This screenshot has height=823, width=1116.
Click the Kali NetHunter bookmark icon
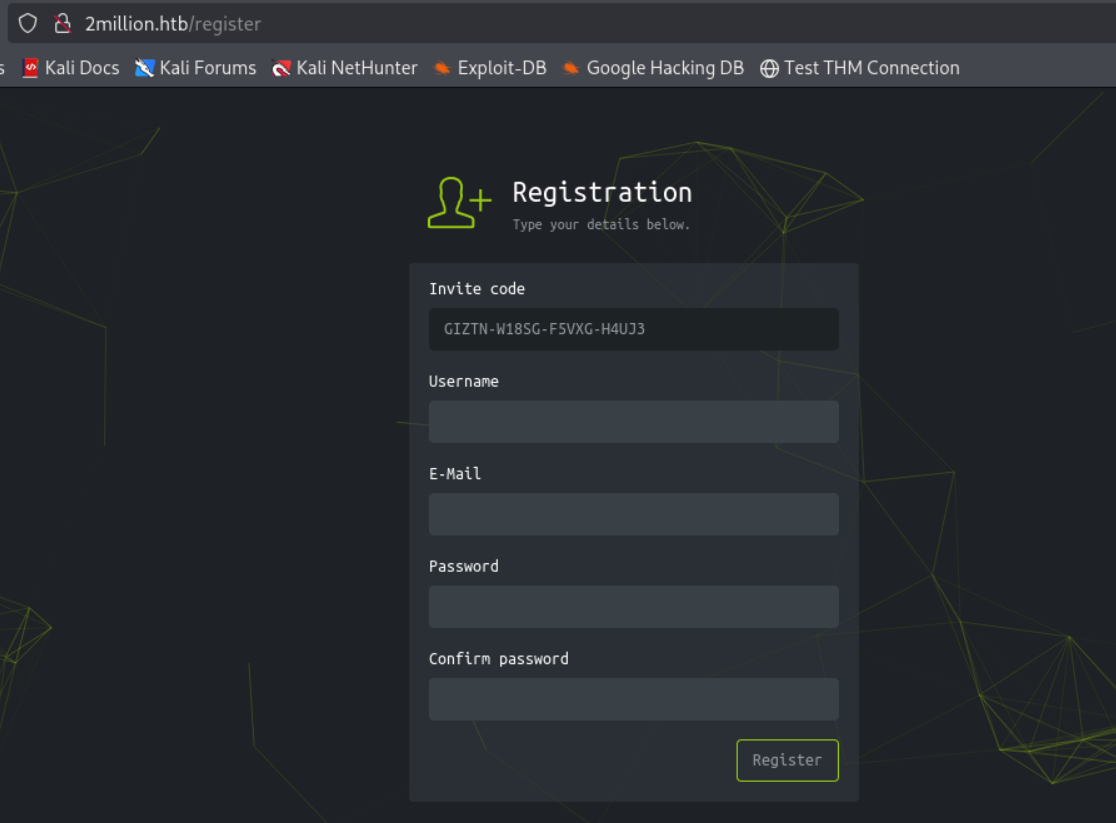[x=280, y=67]
